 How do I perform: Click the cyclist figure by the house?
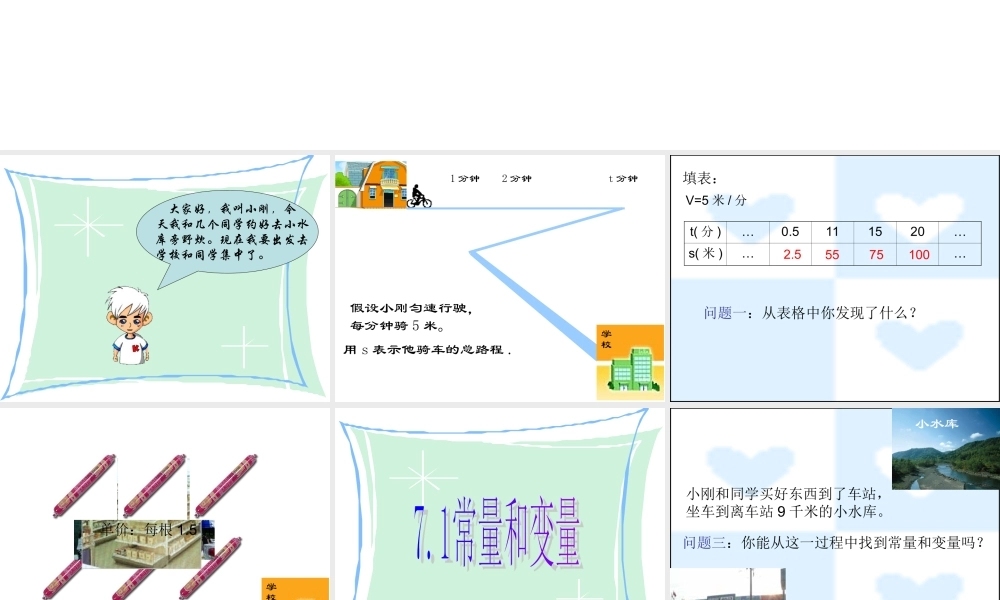(419, 196)
